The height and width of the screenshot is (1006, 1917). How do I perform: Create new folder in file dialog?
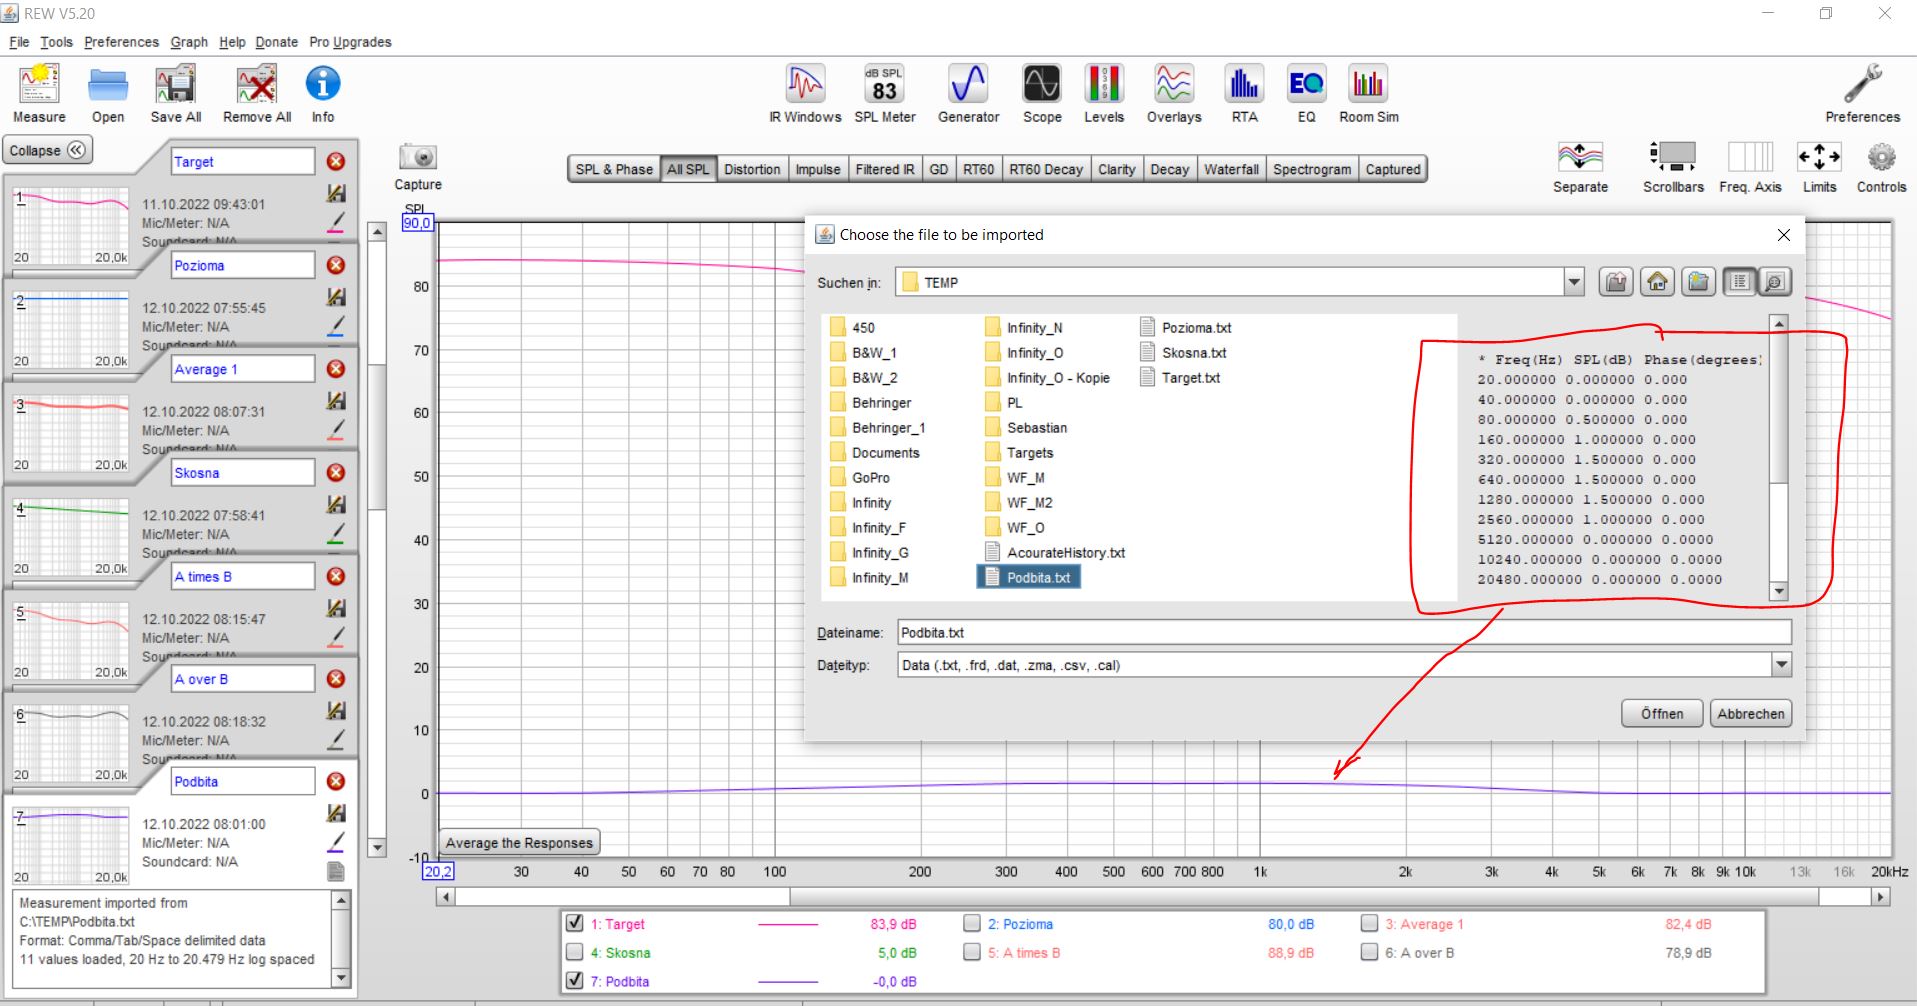point(1698,282)
